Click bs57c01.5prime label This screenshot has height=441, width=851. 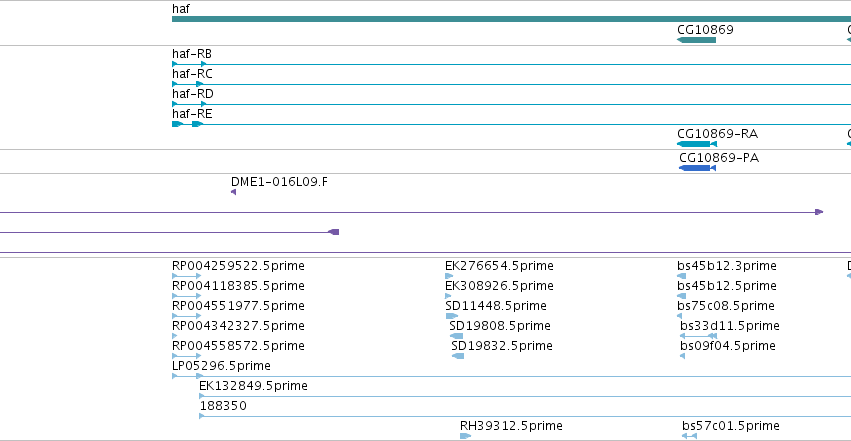(731, 426)
